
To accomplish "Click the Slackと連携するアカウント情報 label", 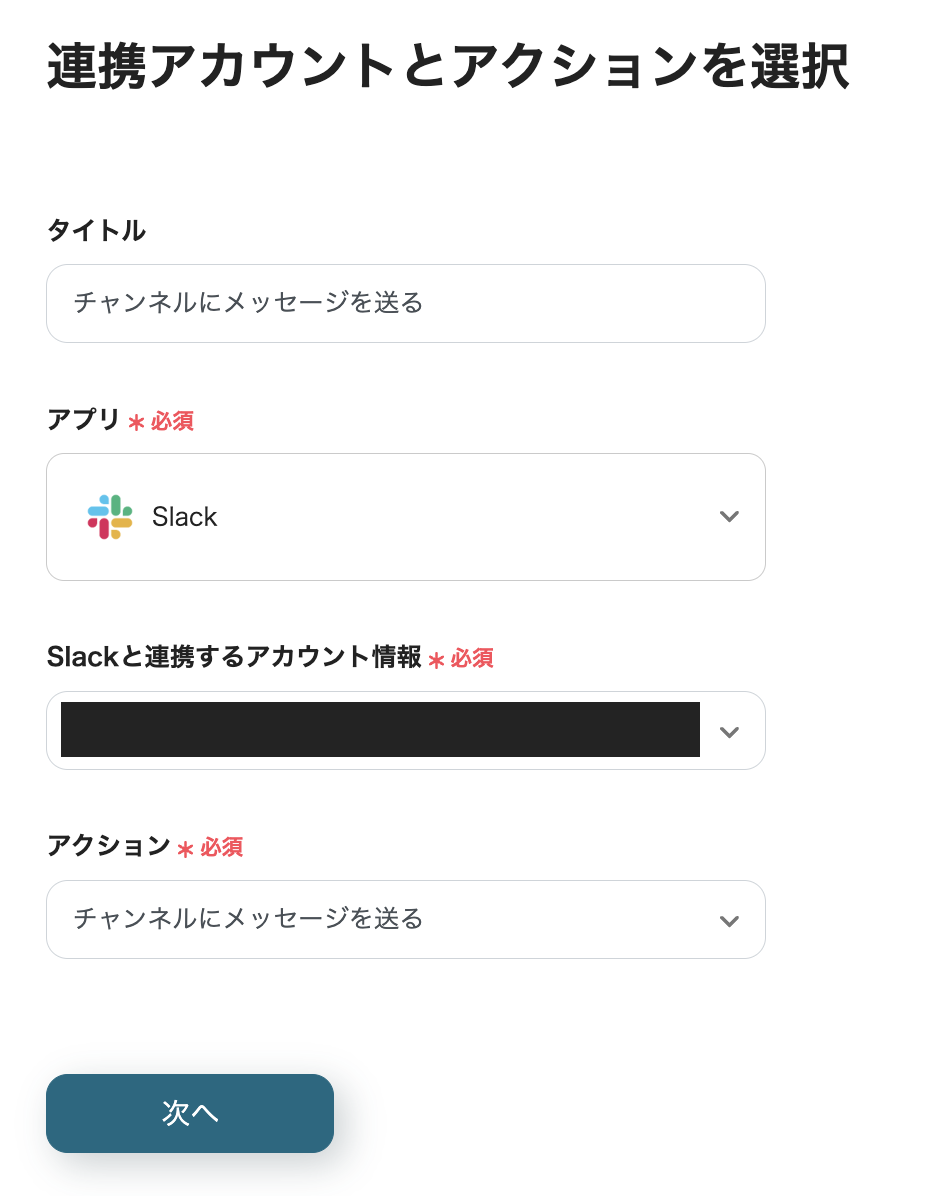I will pyautogui.click(x=233, y=657).
